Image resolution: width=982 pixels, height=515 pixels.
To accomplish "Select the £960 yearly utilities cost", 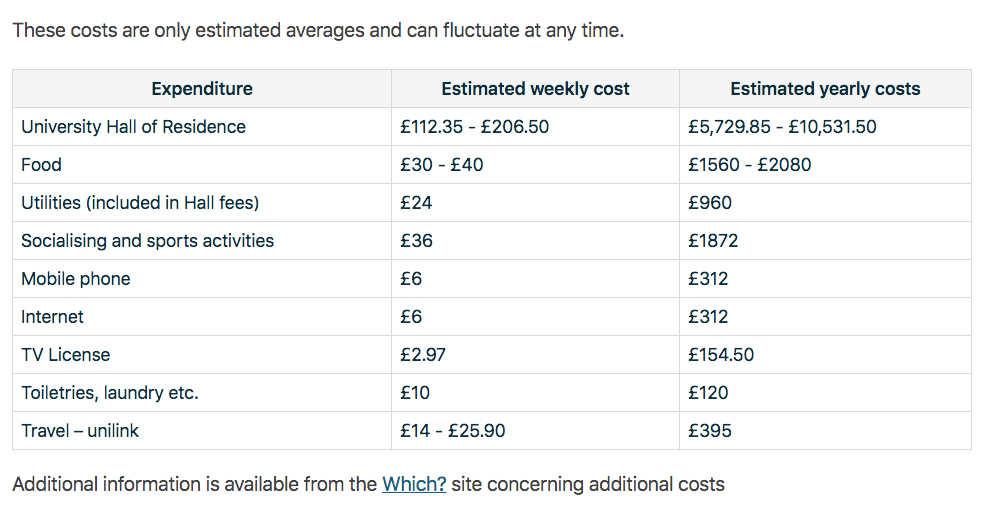I will (710, 203).
